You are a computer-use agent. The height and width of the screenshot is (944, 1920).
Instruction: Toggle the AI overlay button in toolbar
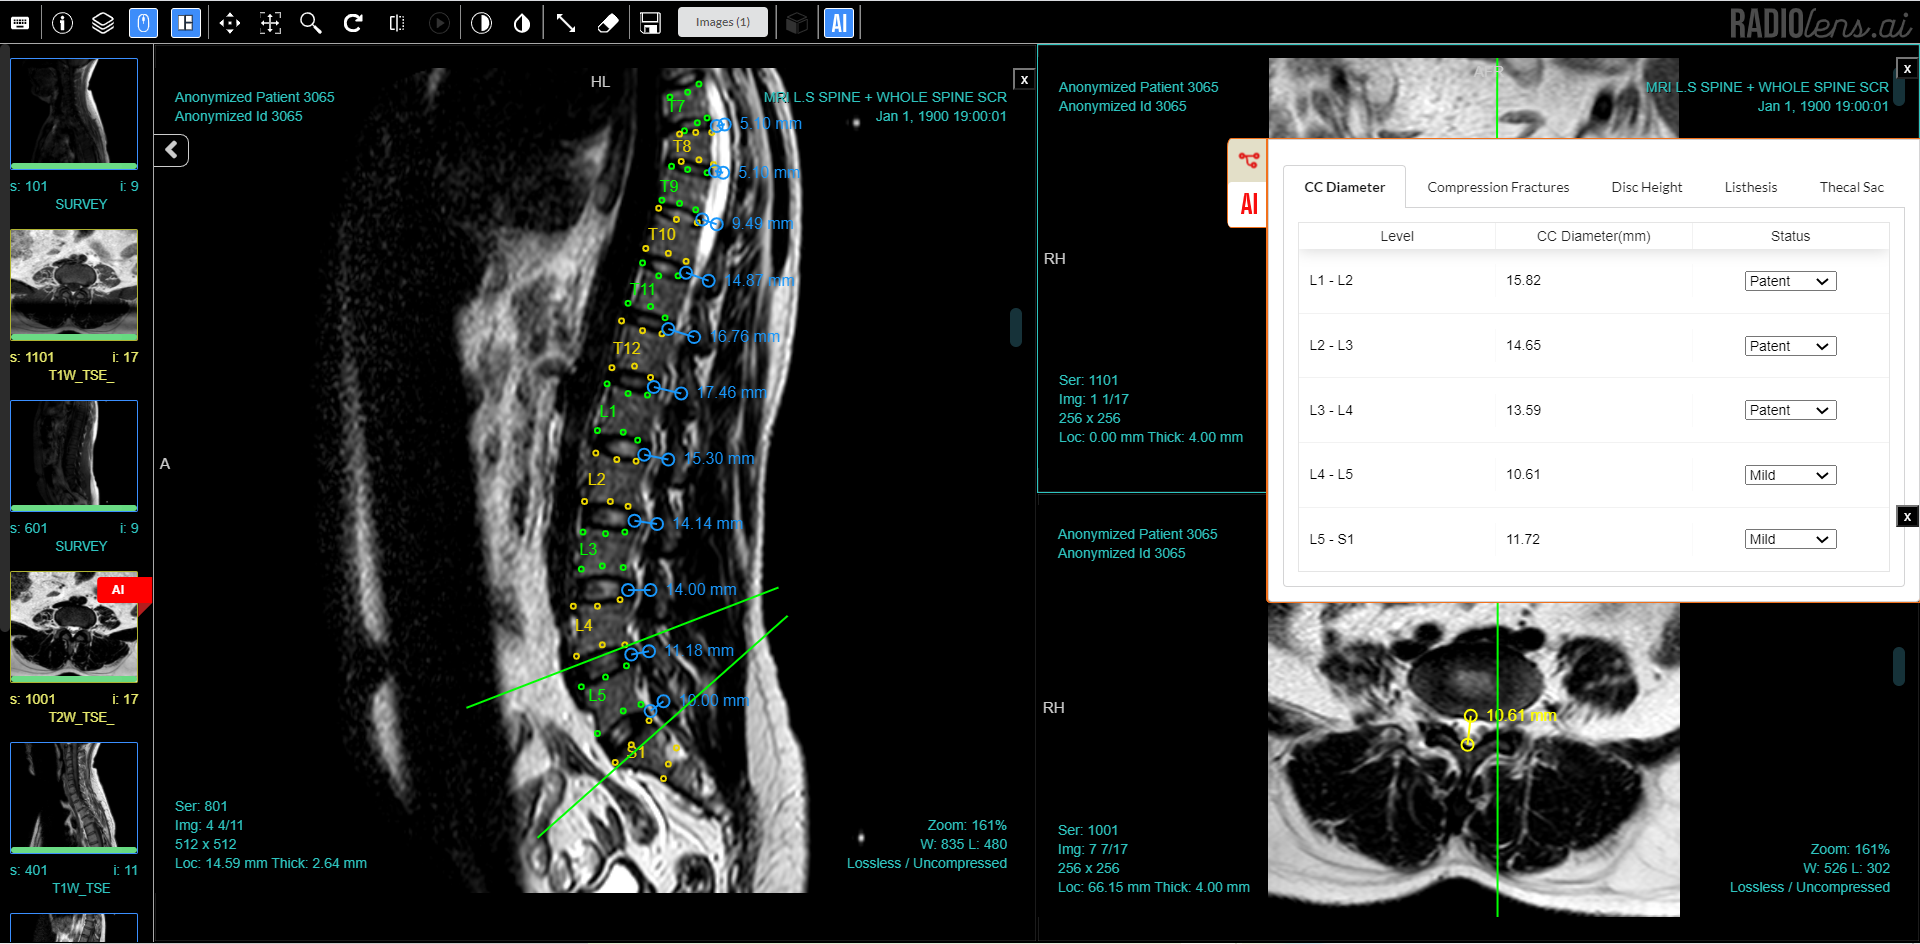(x=839, y=23)
